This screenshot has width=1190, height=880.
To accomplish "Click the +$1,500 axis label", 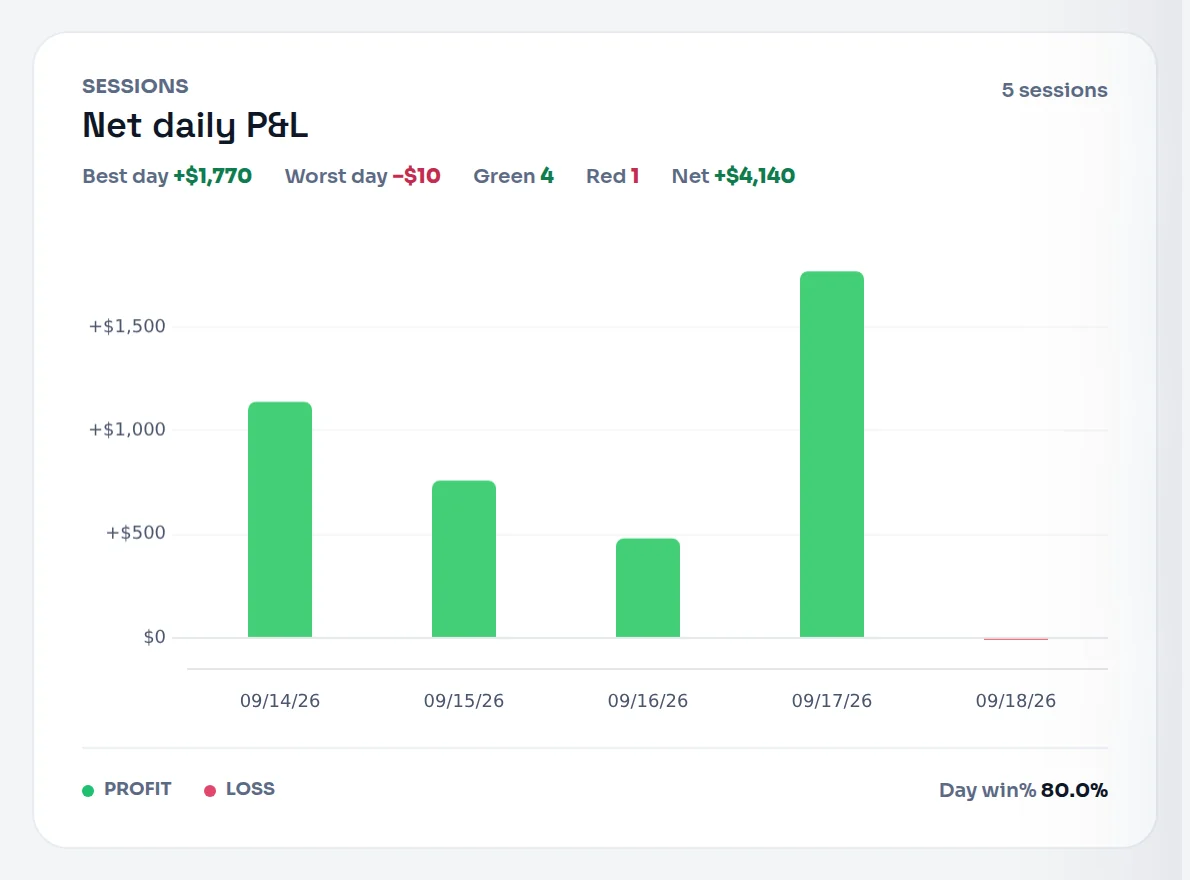I will click(127, 326).
